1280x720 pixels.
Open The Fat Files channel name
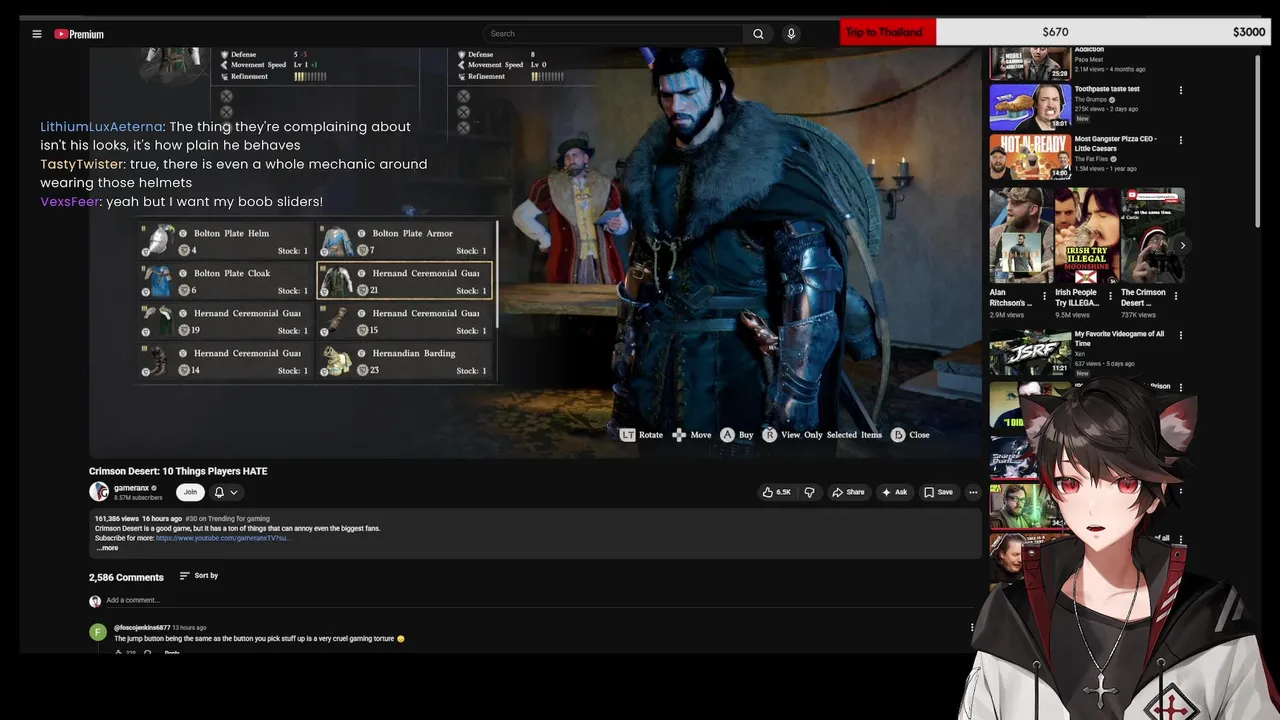[1090, 159]
